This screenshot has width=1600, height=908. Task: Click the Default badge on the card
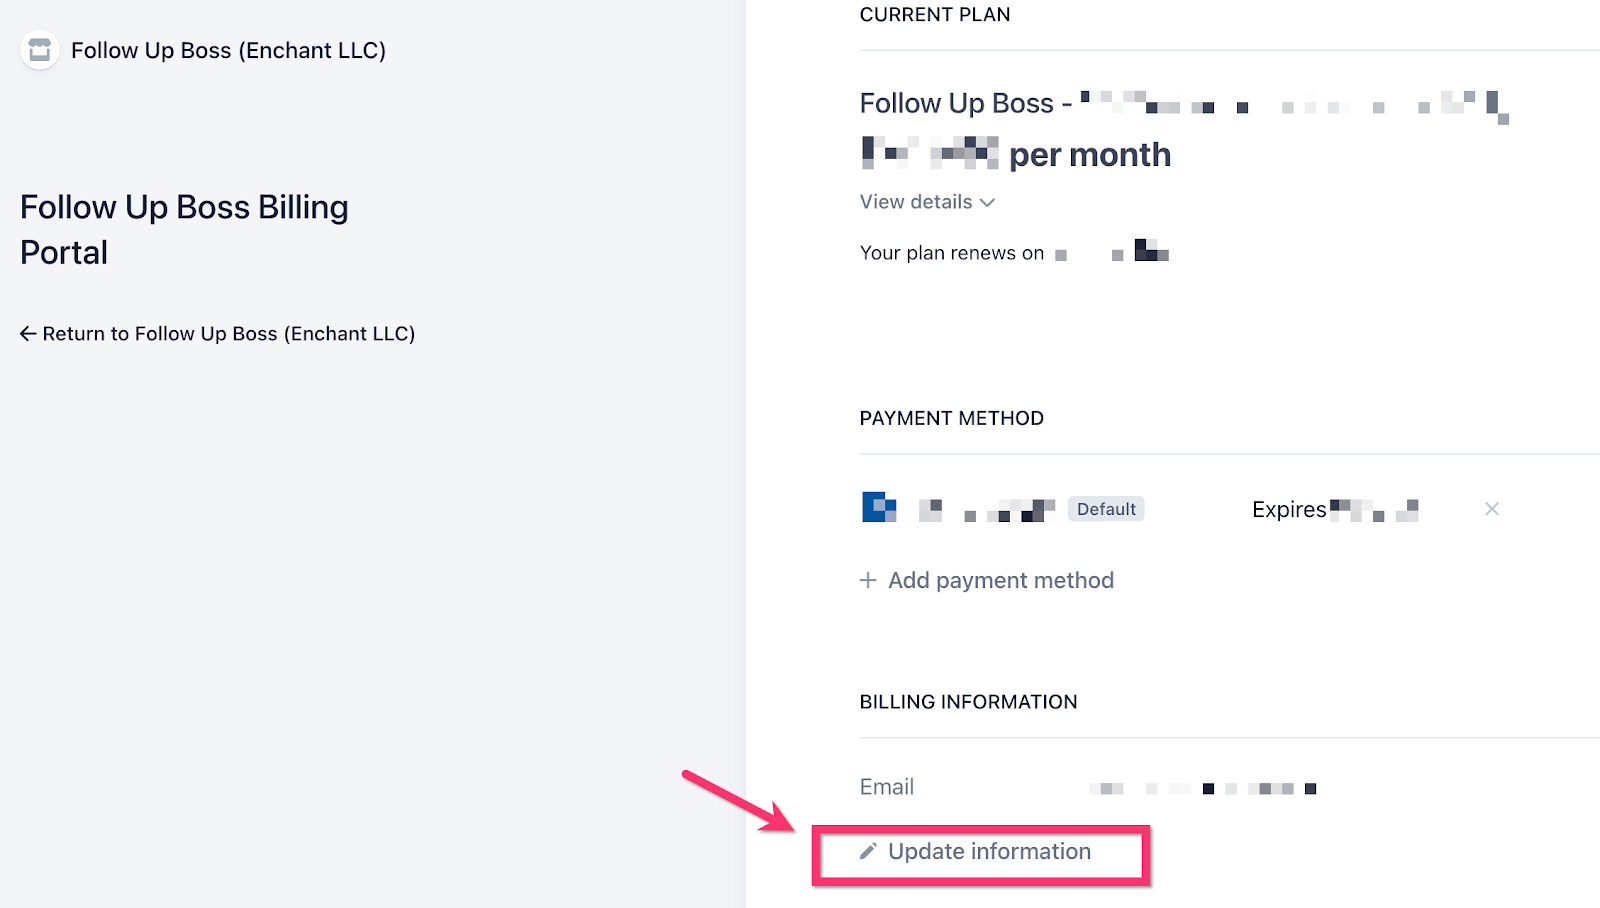pyautogui.click(x=1106, y=509)
